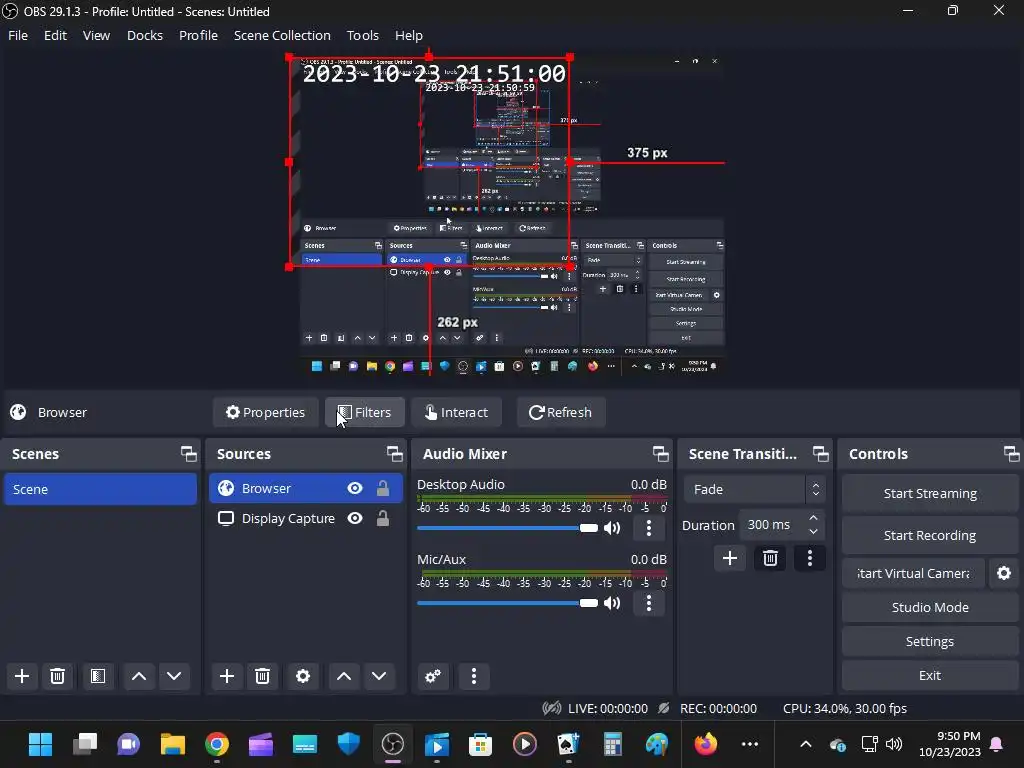Open Filters for Browser source
This screenshot has width=1024, height=768.
364,412
